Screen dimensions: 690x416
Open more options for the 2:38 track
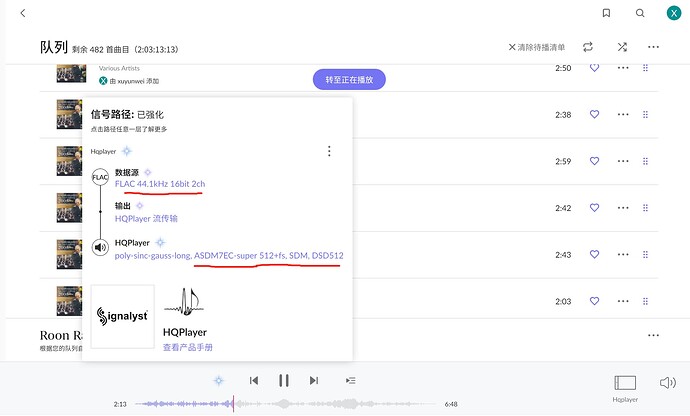[623, 114]
